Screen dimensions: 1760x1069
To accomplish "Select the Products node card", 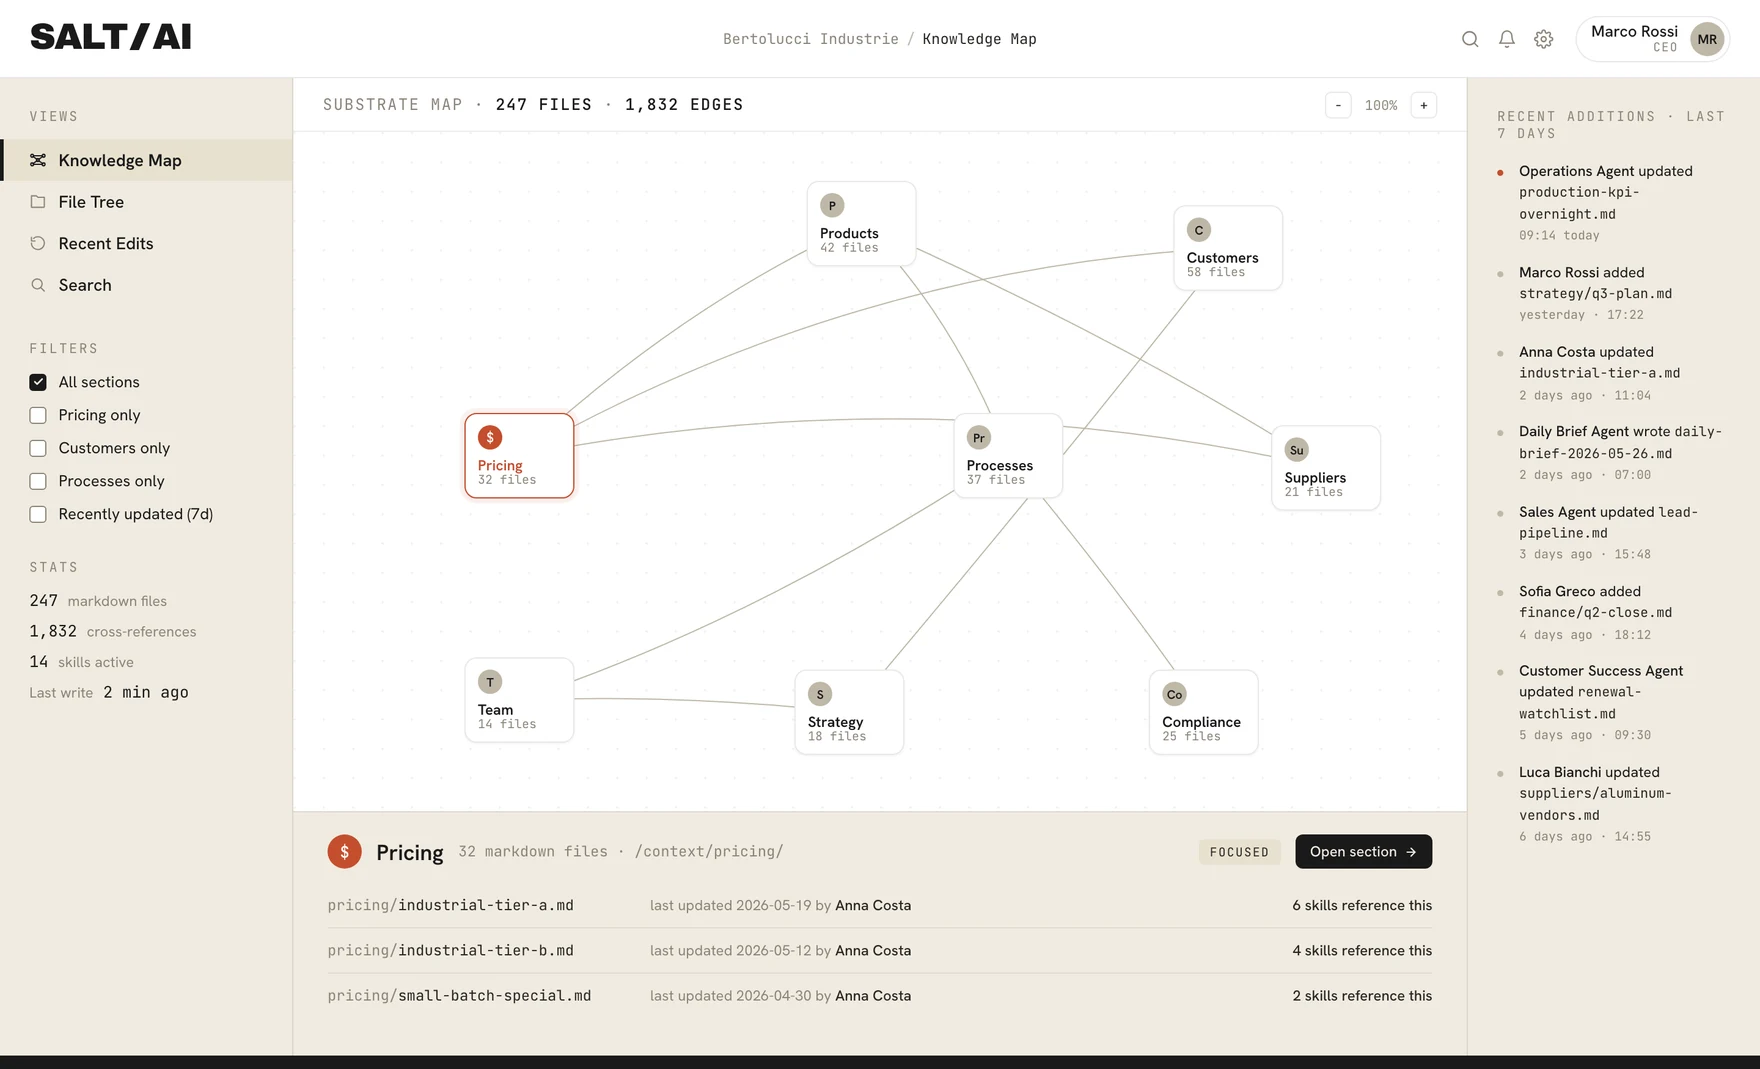I will 861,223.
